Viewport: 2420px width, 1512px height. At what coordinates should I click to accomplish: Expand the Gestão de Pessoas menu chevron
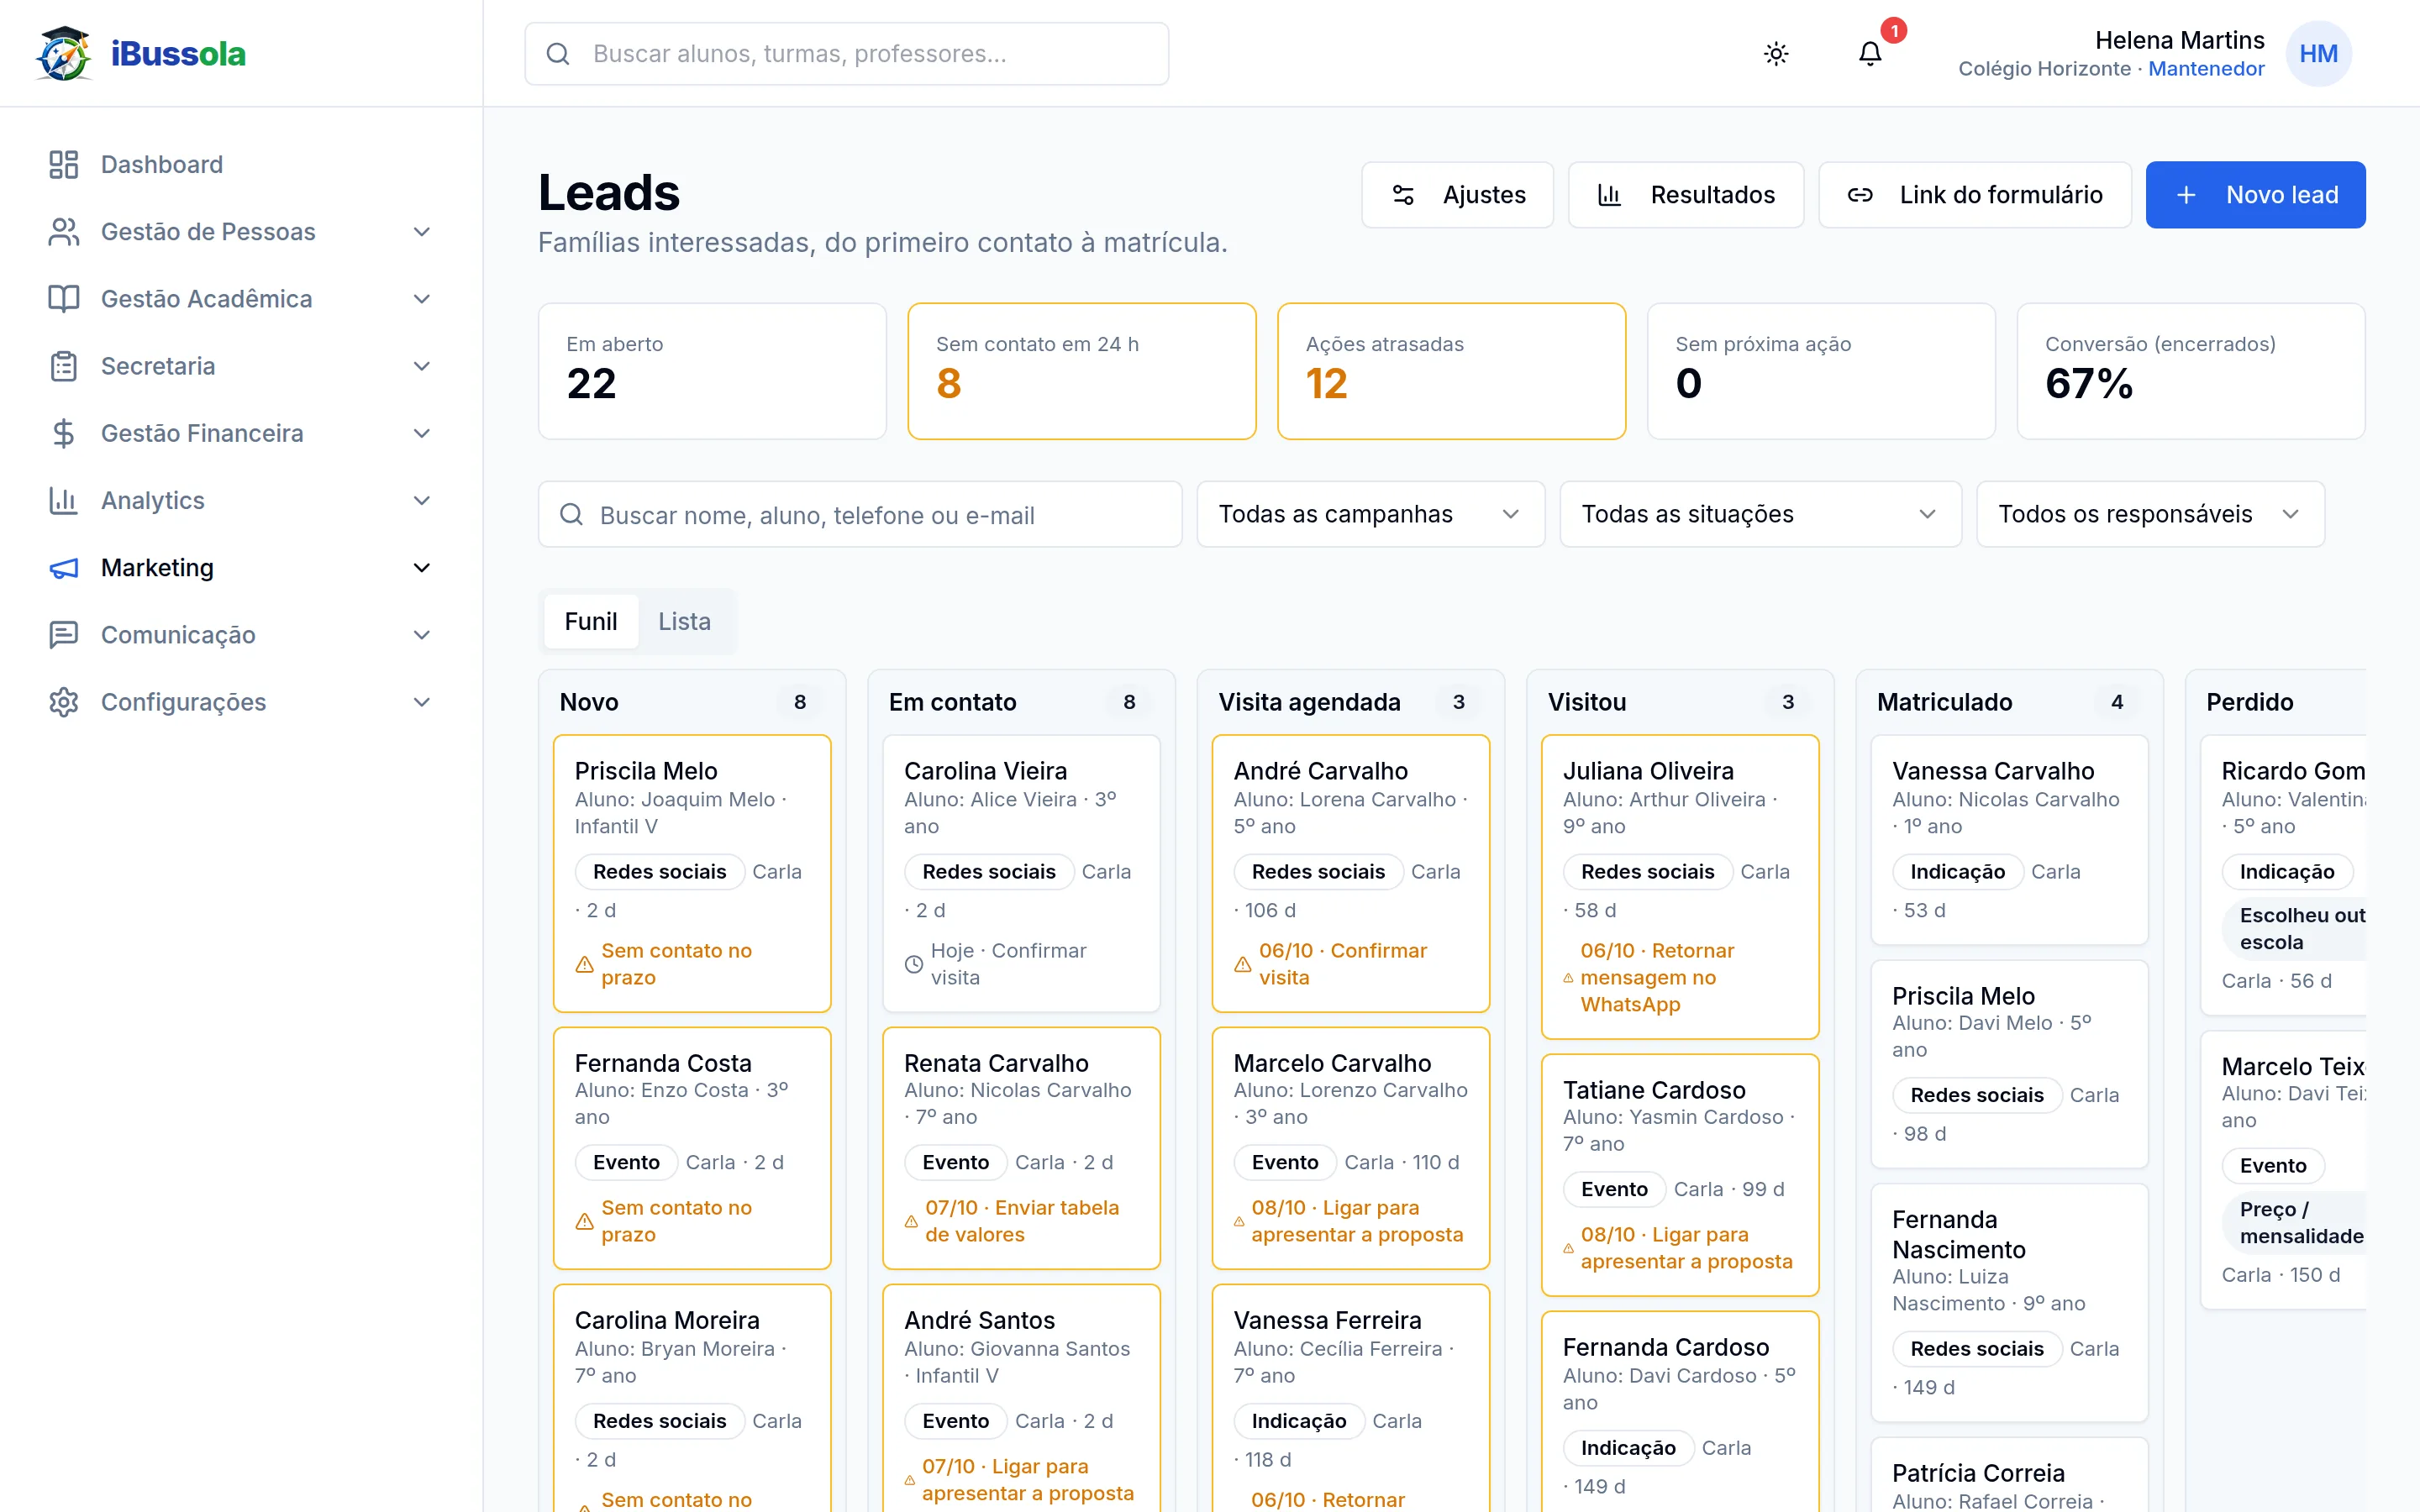pos(422,232)
